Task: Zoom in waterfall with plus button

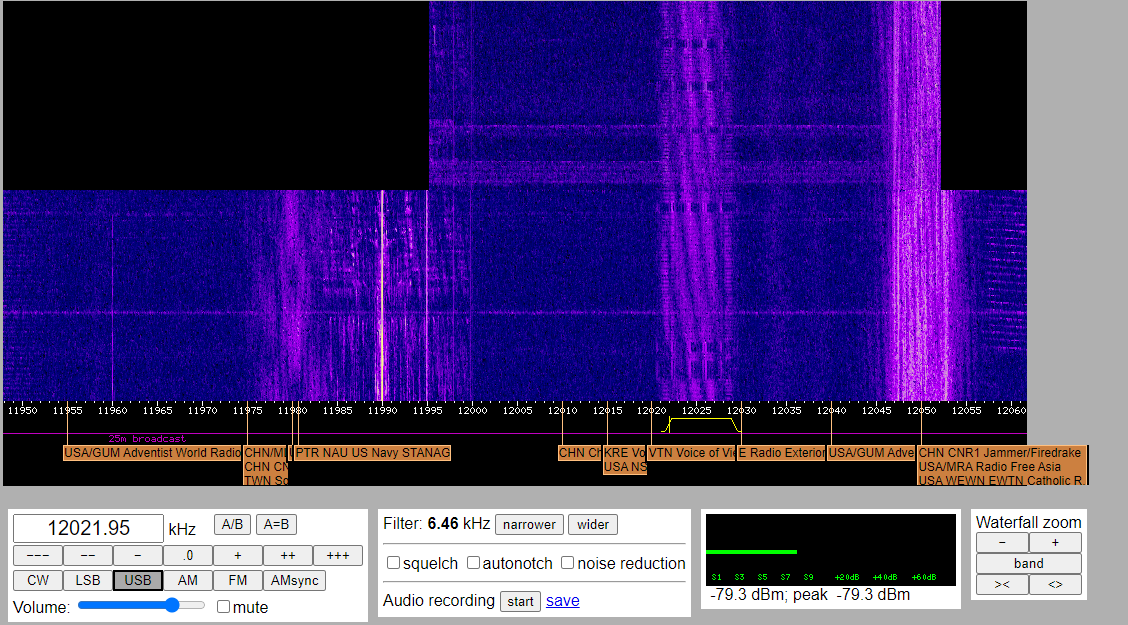Action: [1055, 542]
